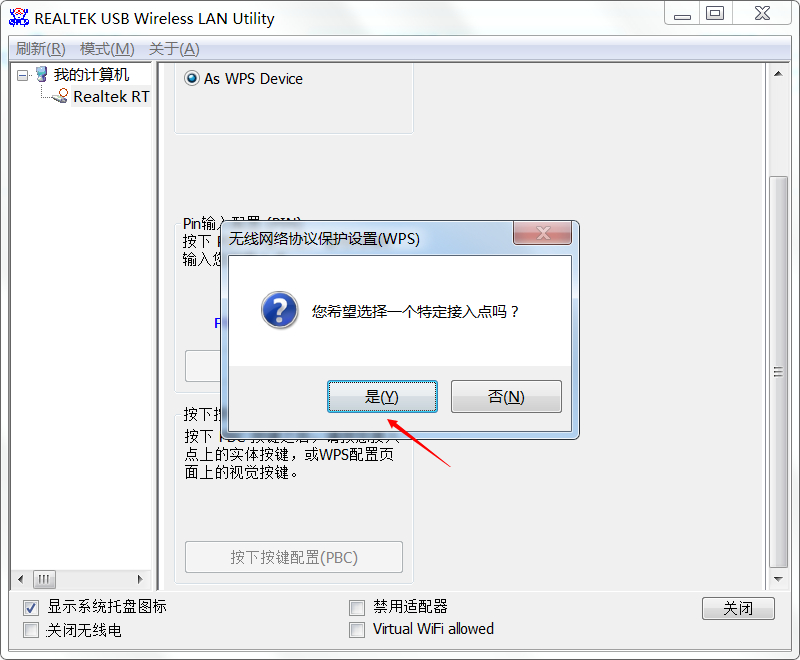
Task: Open the 模式(M) menu
Action: click(107, 49)
